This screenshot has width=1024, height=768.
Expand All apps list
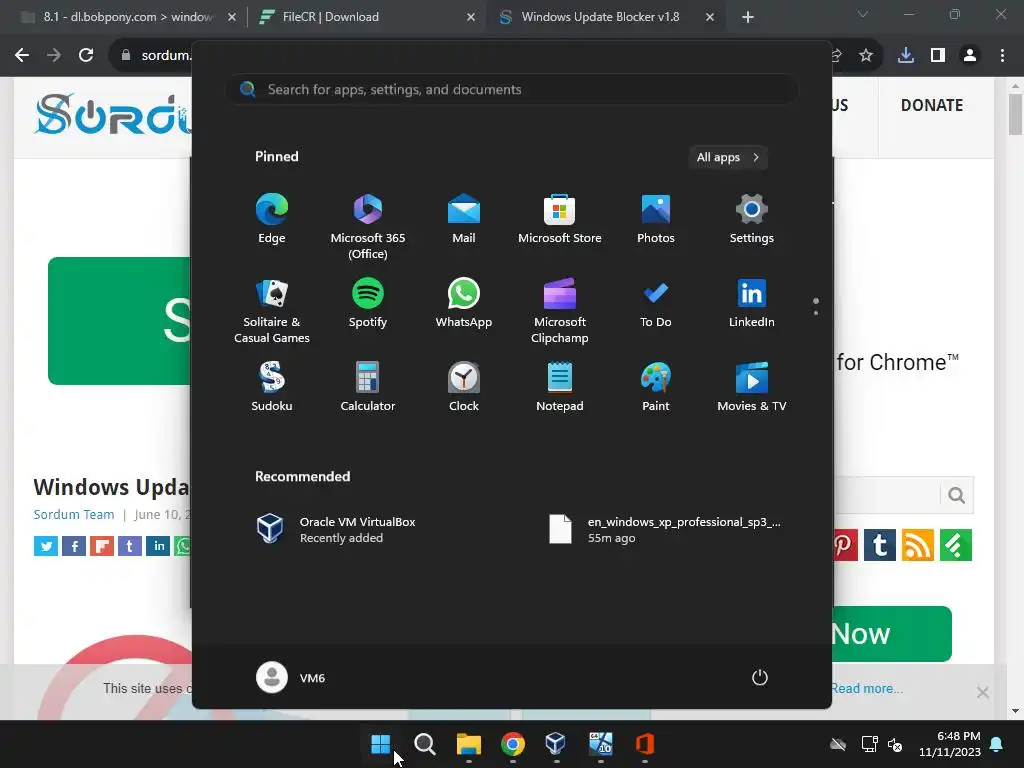(728, 157)
